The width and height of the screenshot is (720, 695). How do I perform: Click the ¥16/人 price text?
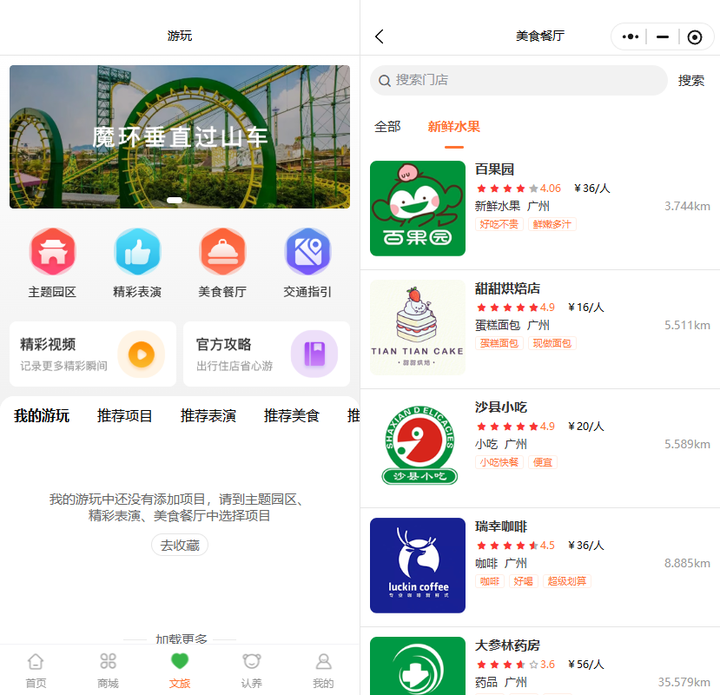[x=586, y=307]
